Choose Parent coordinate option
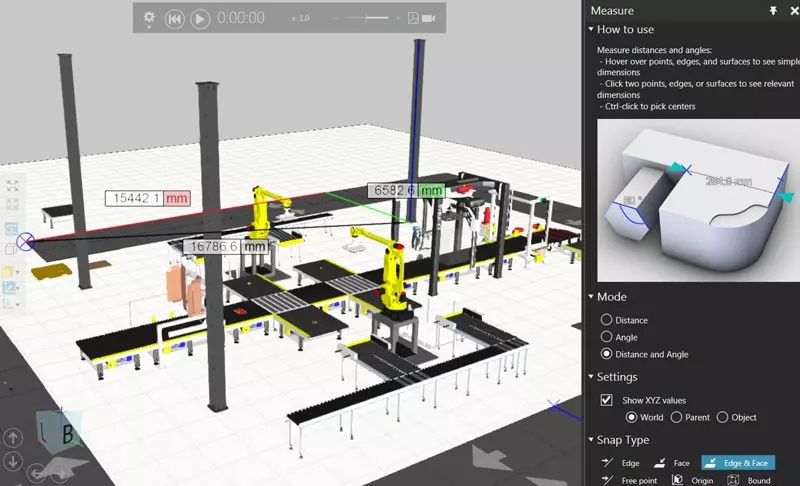This screenshot has height=486, width=800. [x=677, y=417]
